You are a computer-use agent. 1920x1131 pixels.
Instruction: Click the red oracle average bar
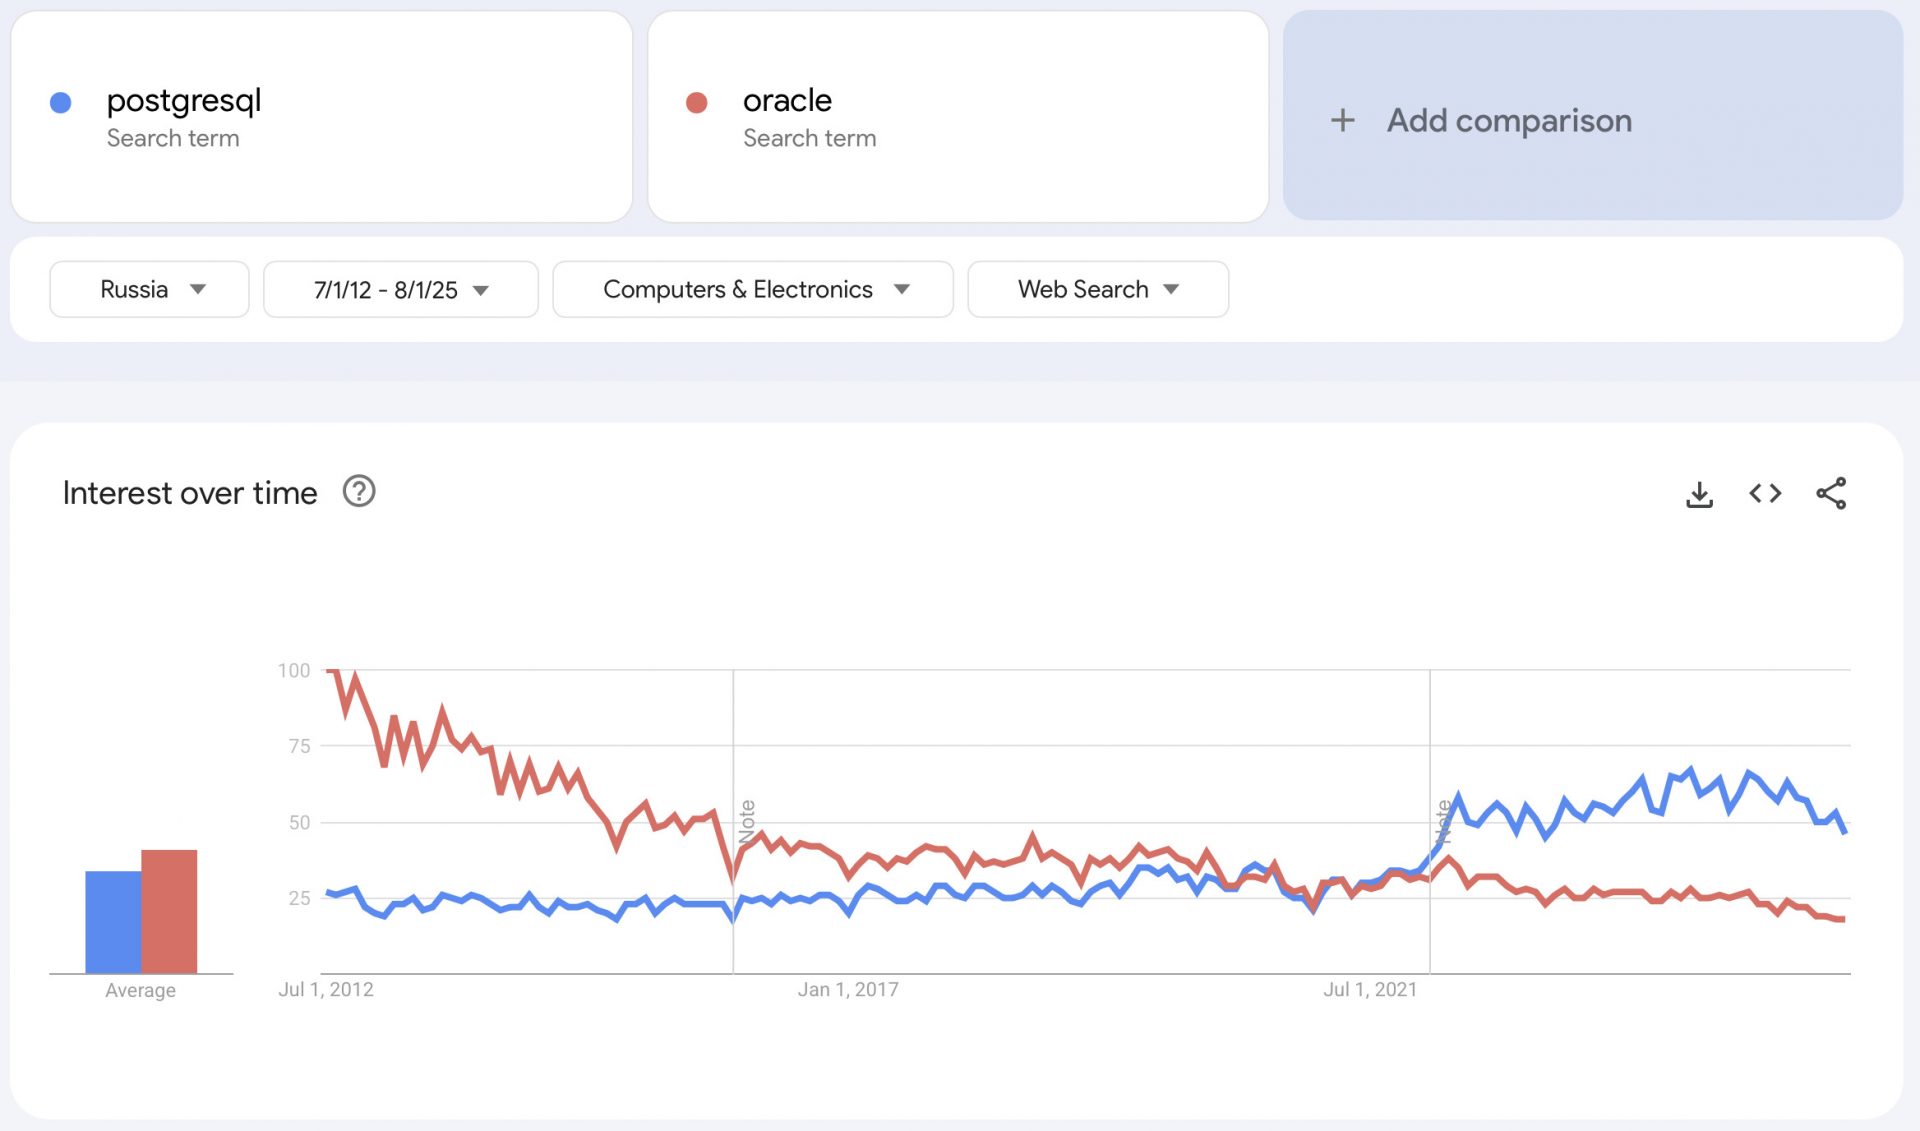169,911
